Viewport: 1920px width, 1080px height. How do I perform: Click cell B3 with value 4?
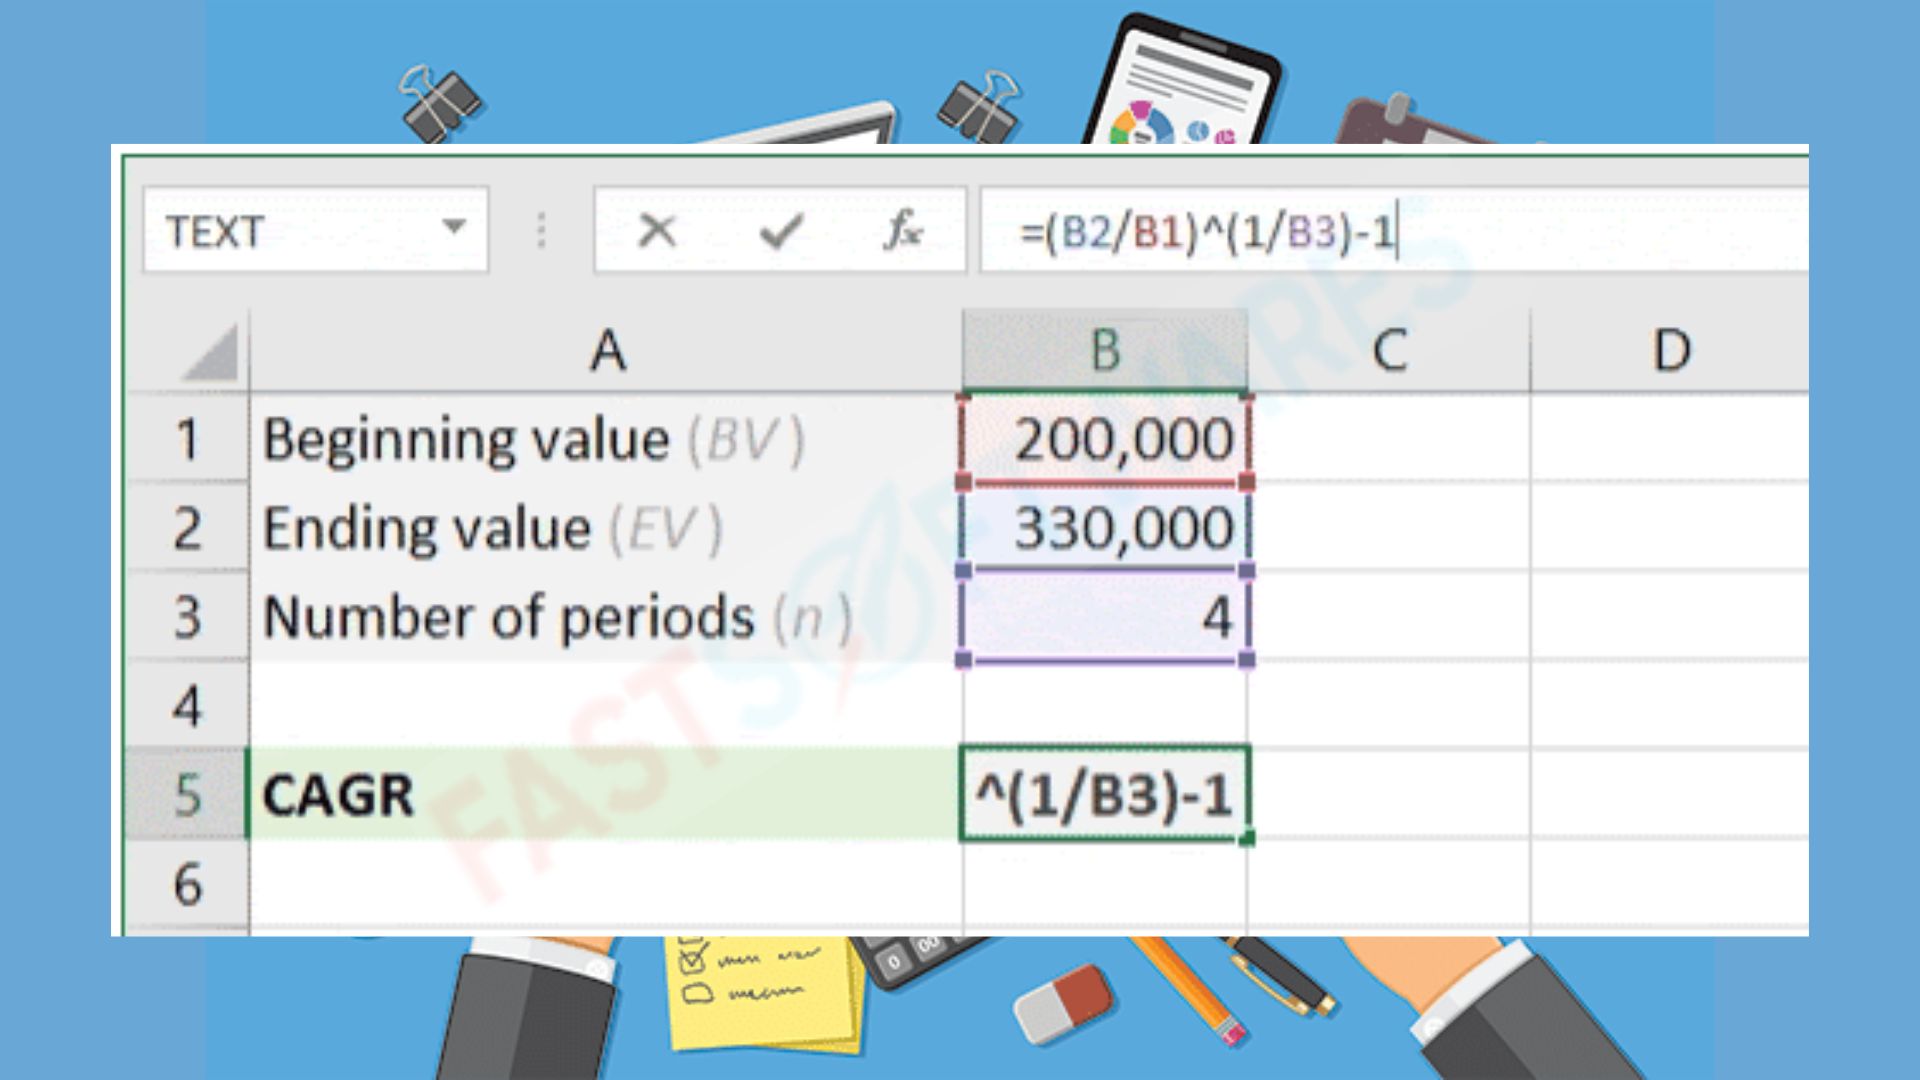[x=1105, y=616]
